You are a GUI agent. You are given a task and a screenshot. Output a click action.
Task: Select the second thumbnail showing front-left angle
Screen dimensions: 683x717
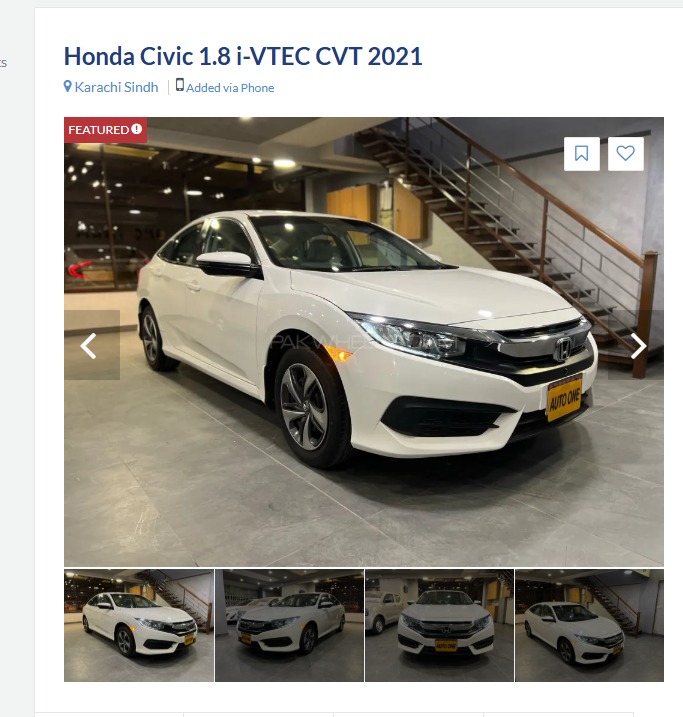point(289,625)
